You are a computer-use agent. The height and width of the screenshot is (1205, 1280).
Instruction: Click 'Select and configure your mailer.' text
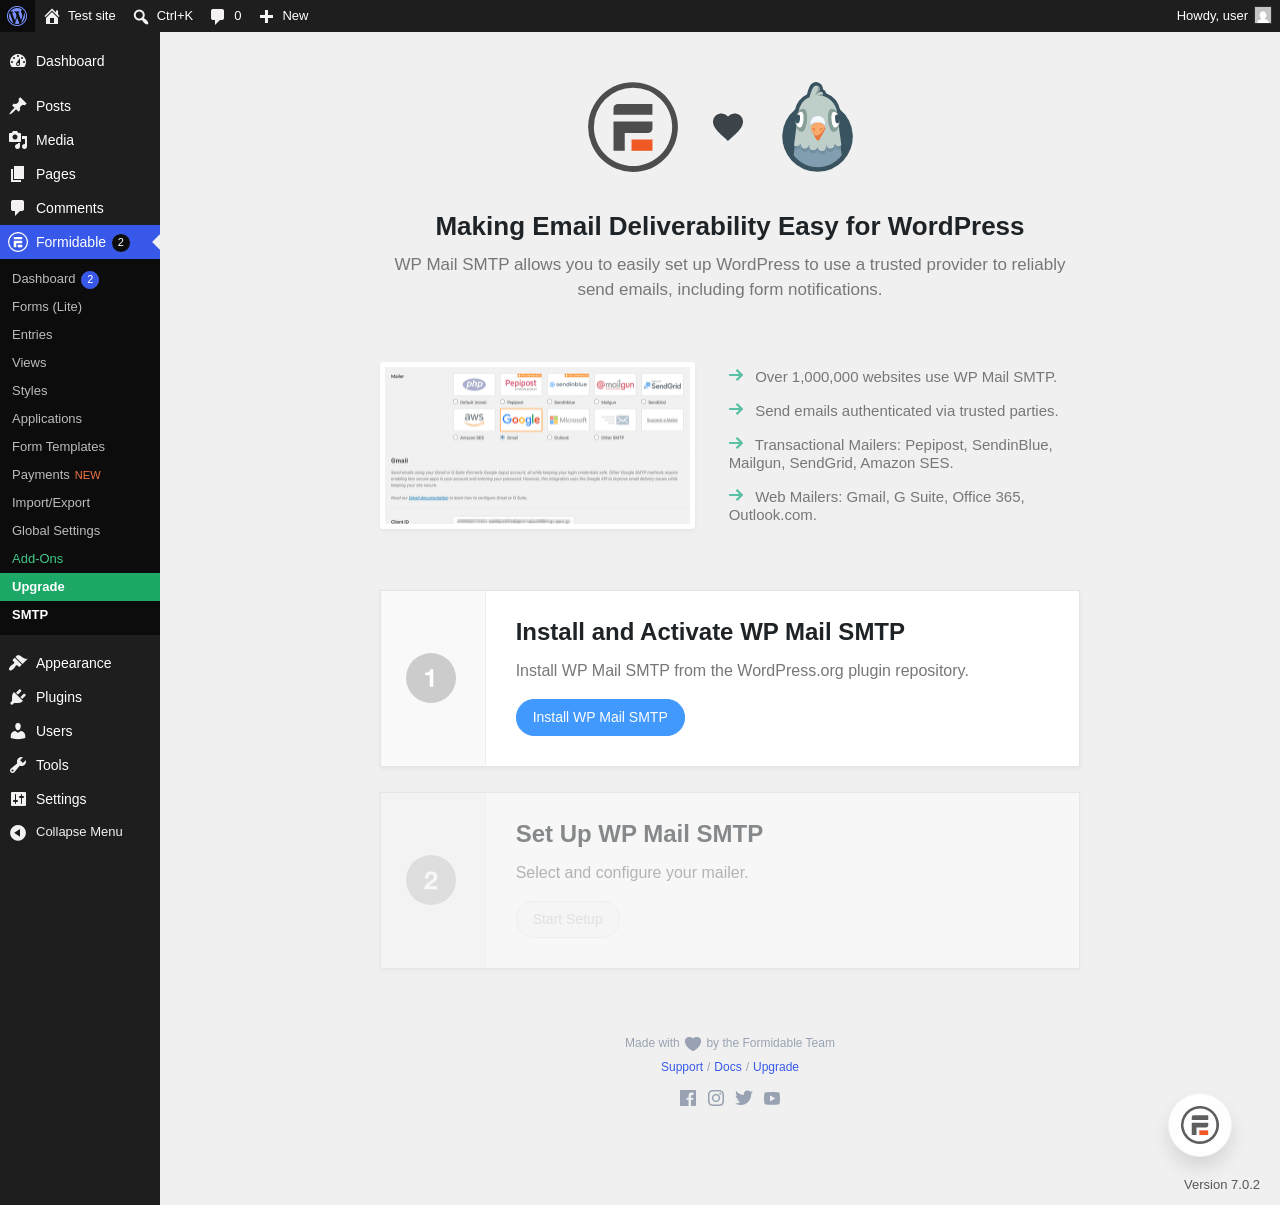(632, 873)
